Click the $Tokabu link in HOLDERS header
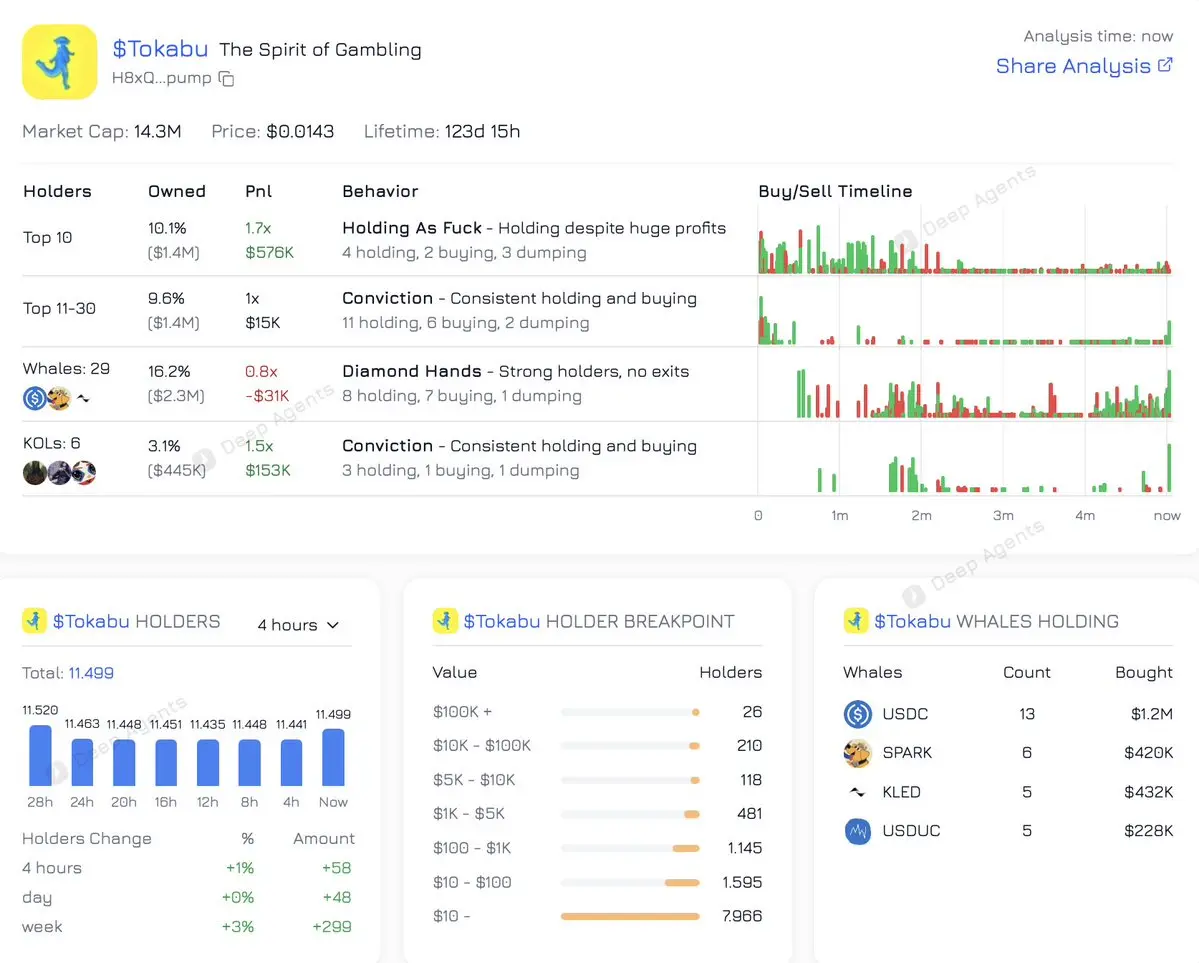This screenshot has width=1199, height=963. point(91,621)
